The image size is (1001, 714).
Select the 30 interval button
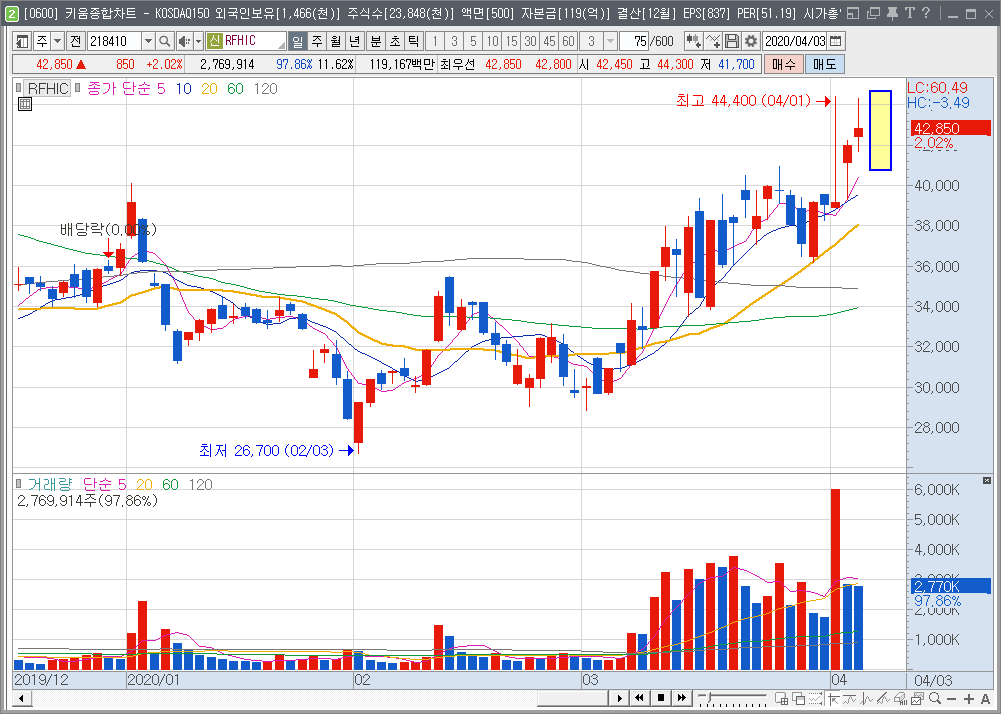(x=531, y=42)
